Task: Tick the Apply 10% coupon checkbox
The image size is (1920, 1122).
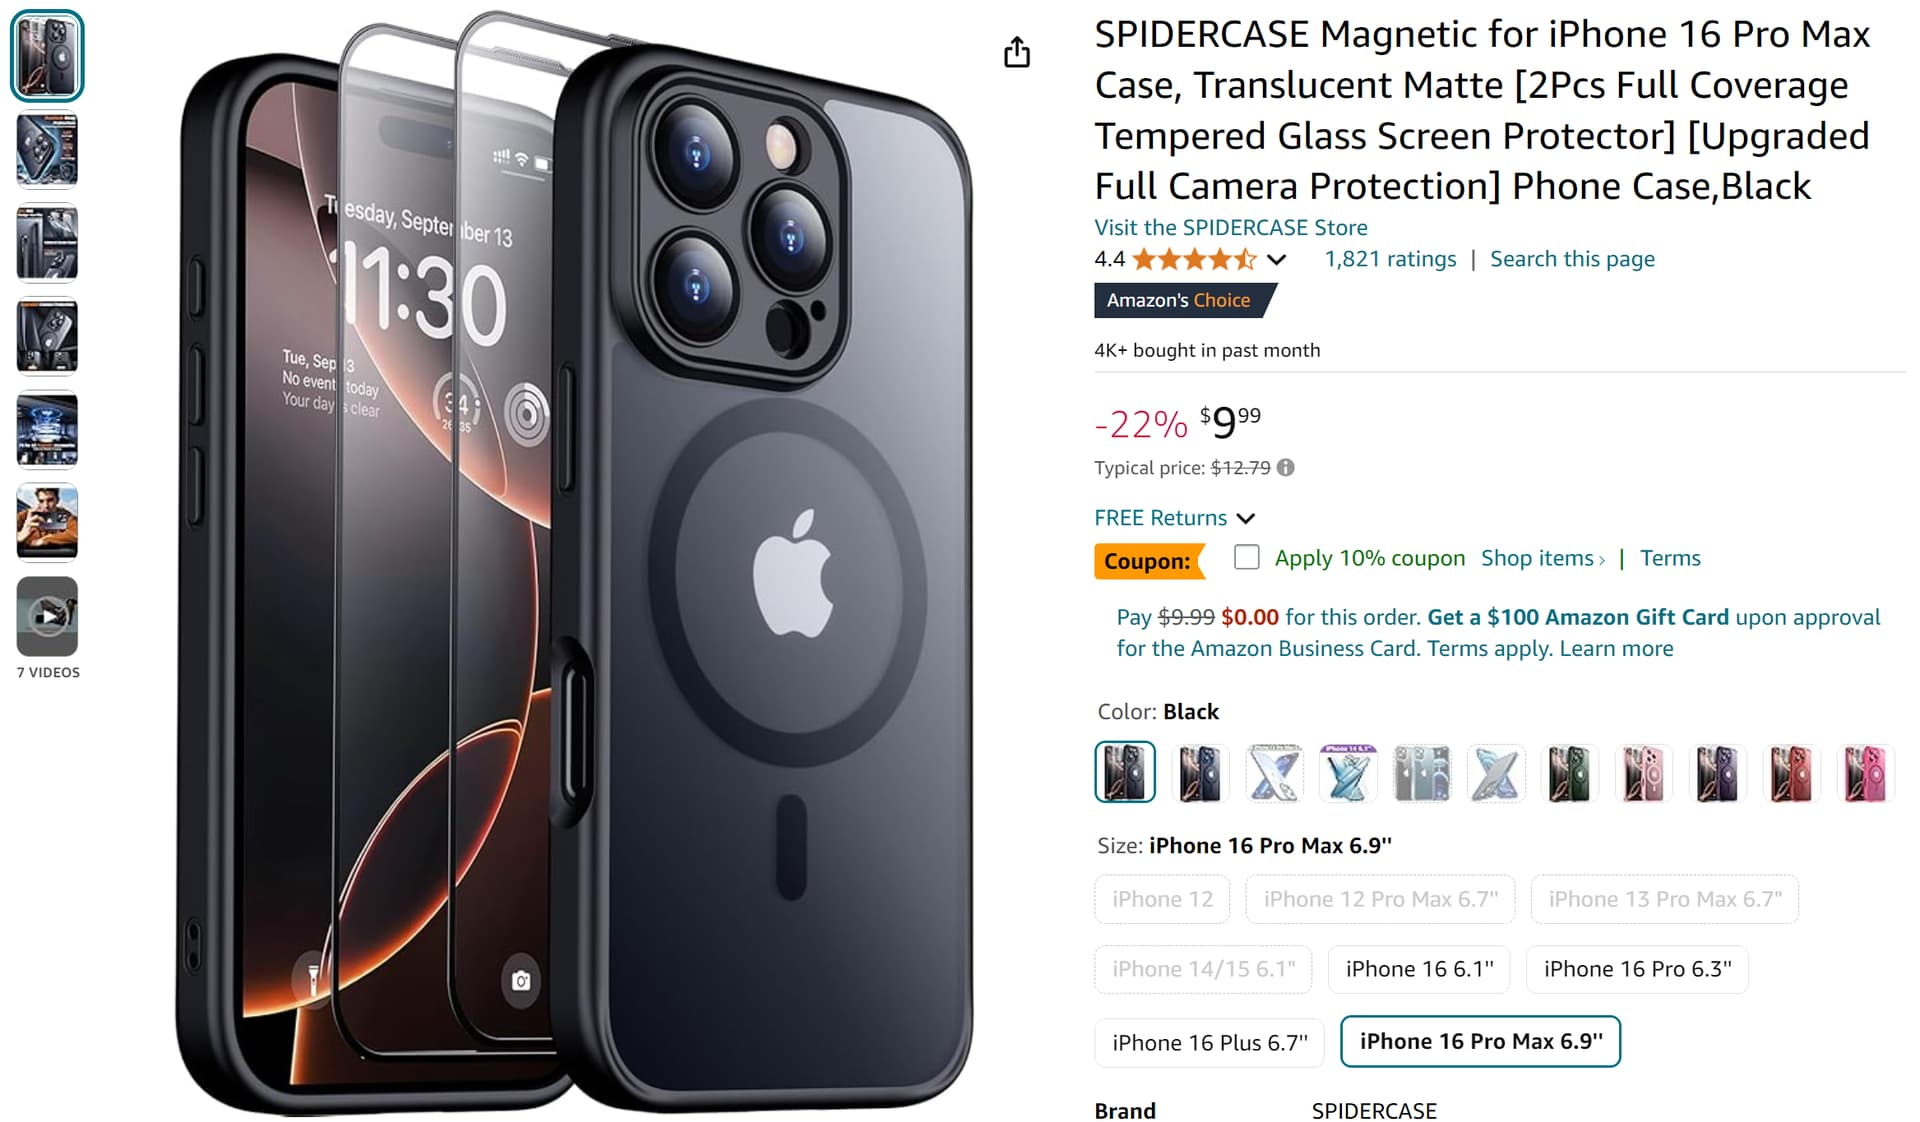Action: [x=1246, y=557]
